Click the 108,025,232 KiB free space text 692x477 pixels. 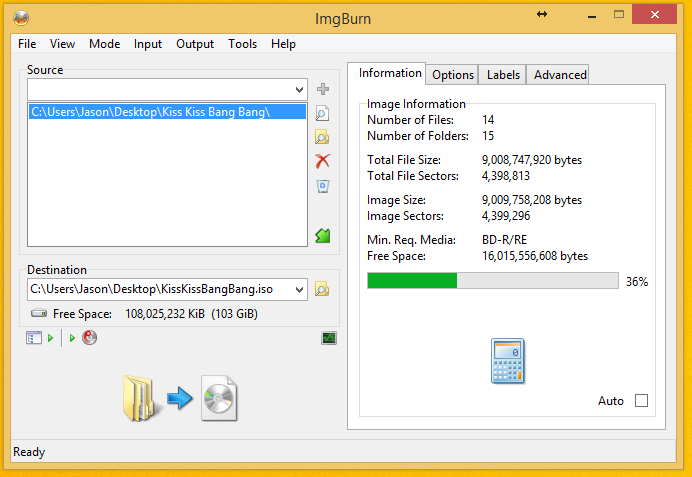point(165,314)
